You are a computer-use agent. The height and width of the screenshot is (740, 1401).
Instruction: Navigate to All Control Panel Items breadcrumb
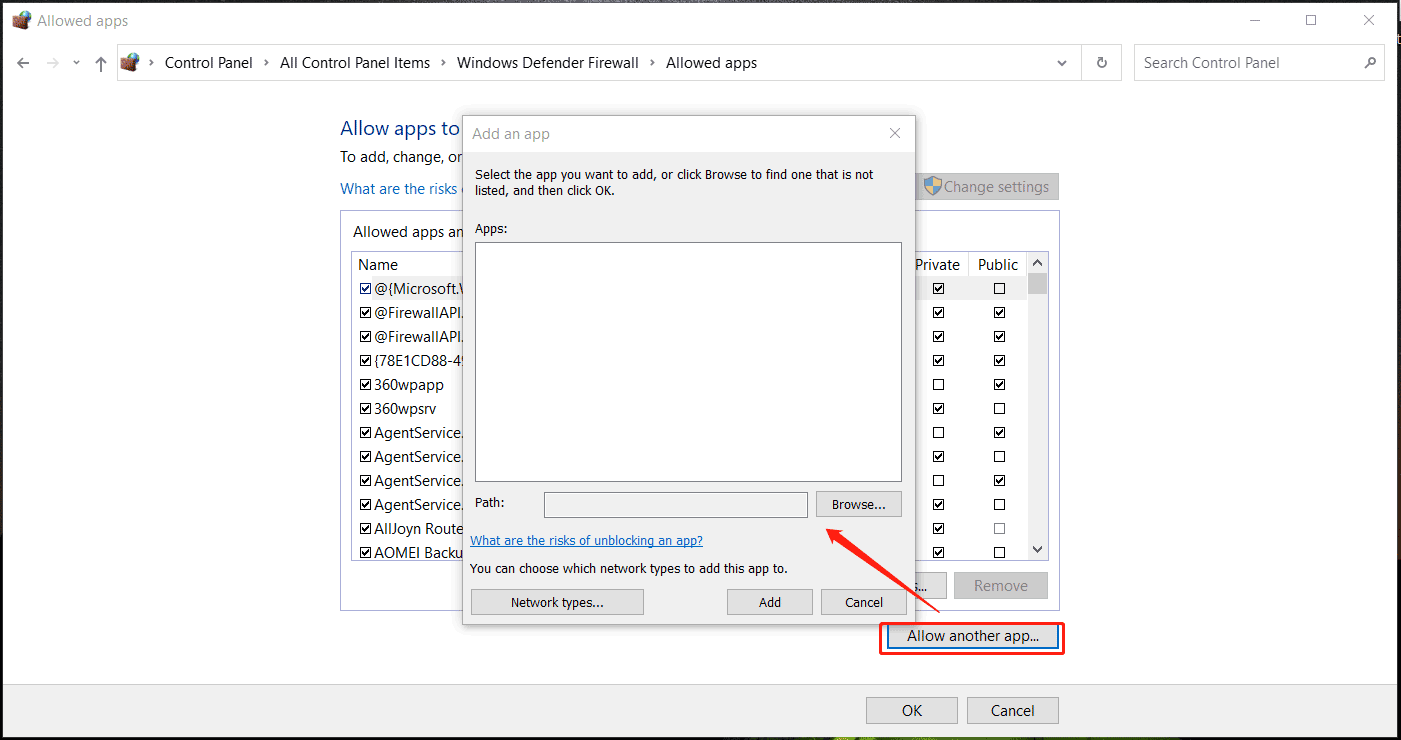(355, 62)
